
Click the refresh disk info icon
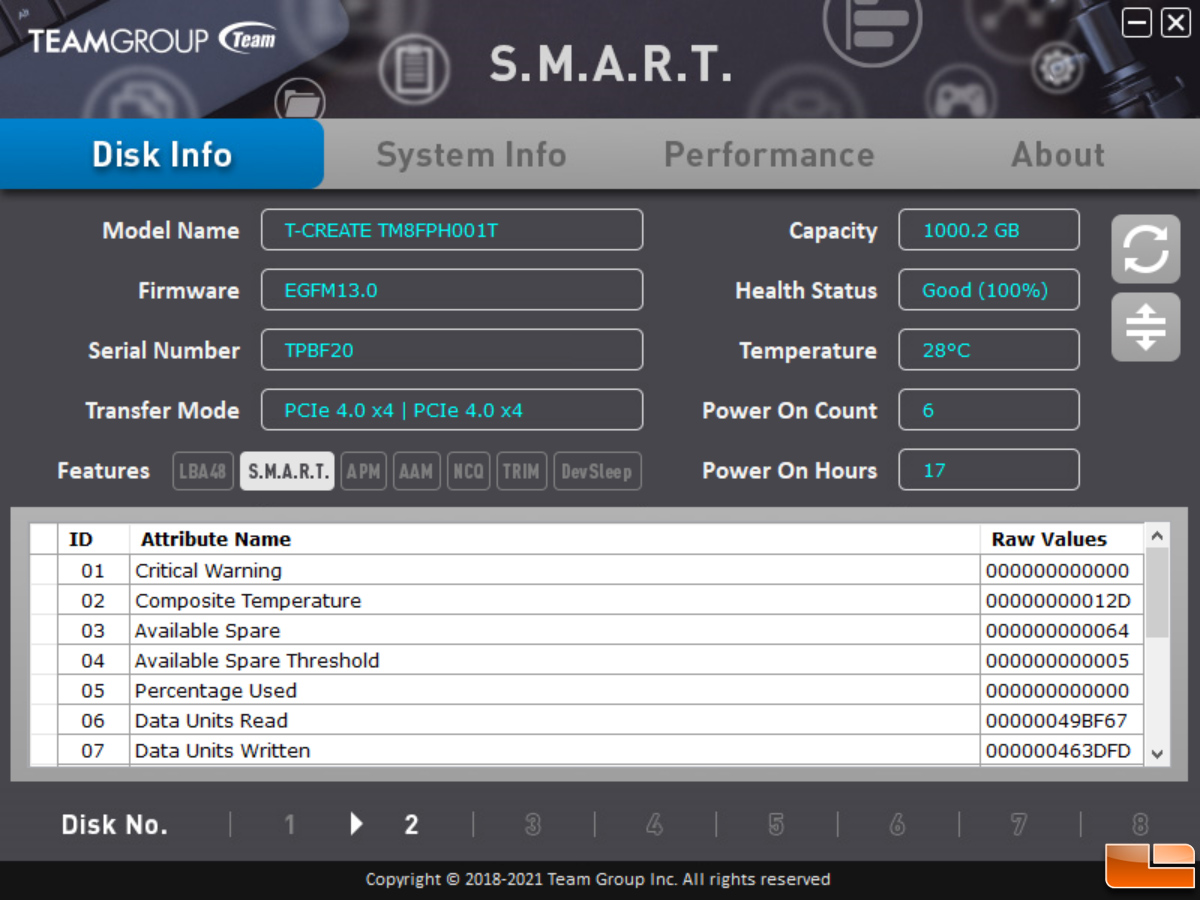[1146, 249]
